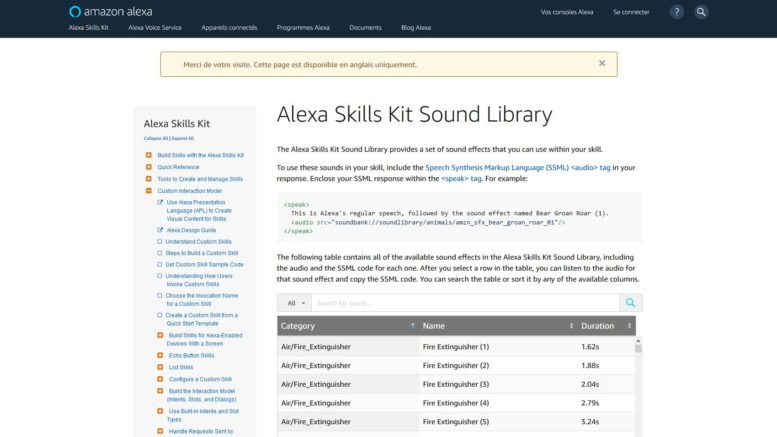Open Use Alexa Presentation Language external link
The image size is (777, 437).
point(199,210)
